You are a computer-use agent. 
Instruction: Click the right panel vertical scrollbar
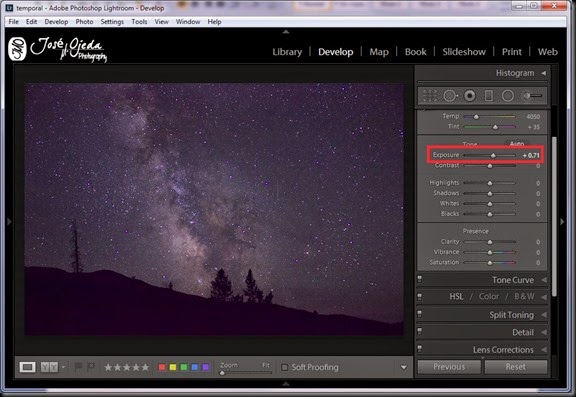554,217
